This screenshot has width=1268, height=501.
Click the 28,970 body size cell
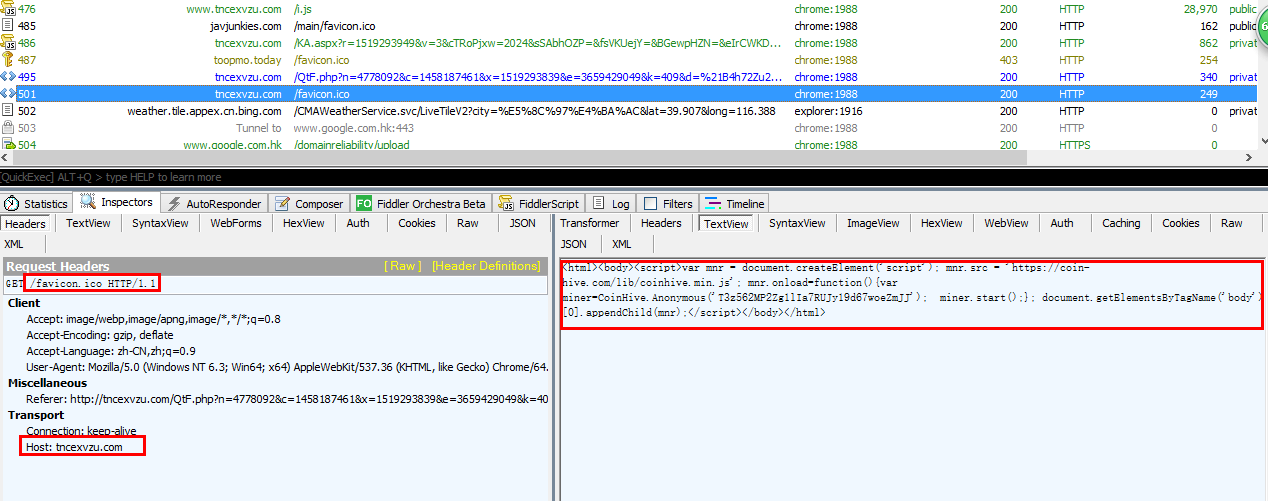(1200, 9)
